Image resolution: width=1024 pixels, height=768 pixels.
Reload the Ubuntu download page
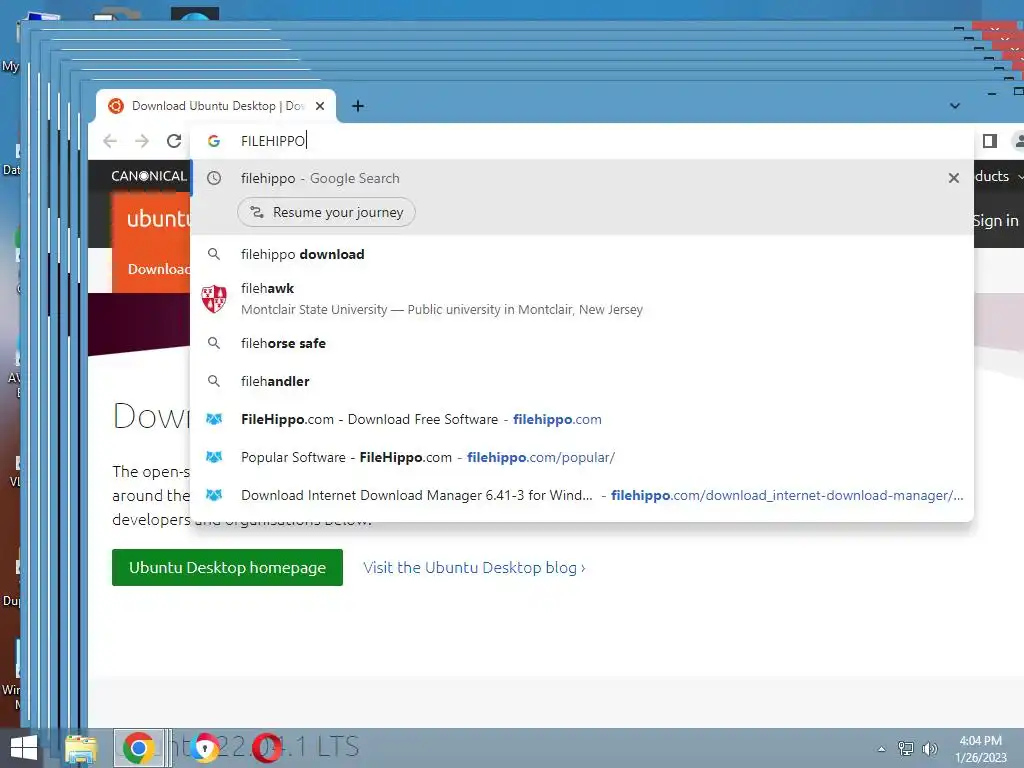(x=174, y=141)
